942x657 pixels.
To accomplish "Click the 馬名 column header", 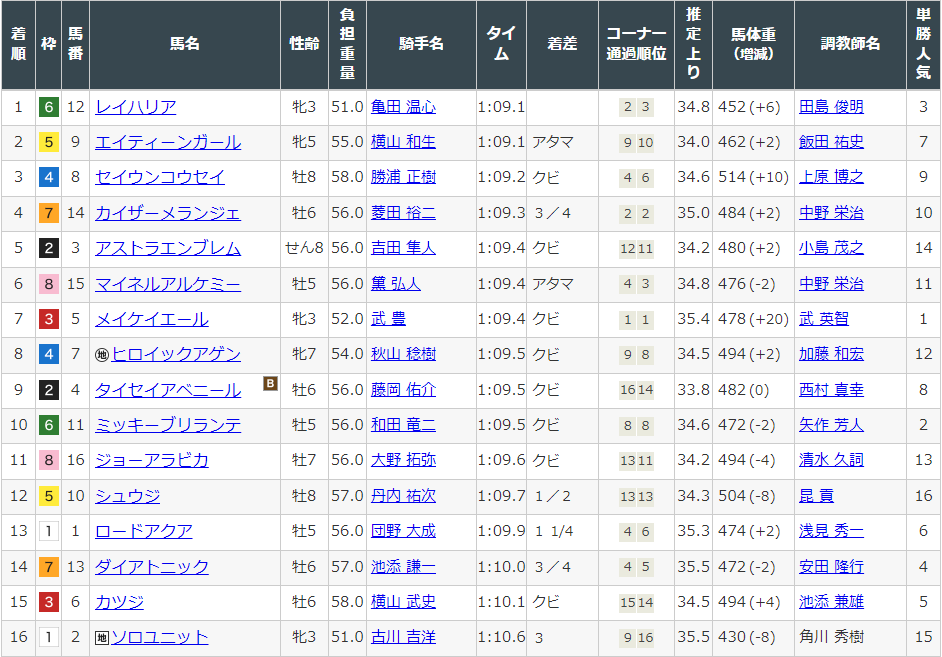I will tap(185, 45).
